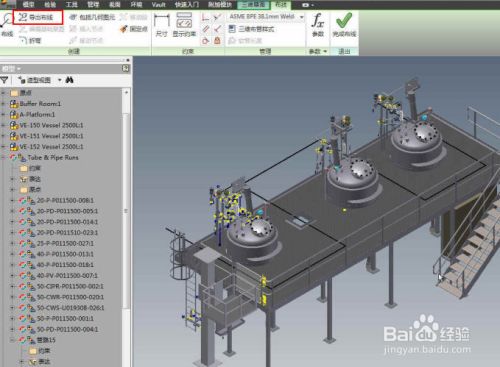Click the browser filter funnel icon
Image resolution: width=500 pixels, height=367 pixels.
(4, 80)
